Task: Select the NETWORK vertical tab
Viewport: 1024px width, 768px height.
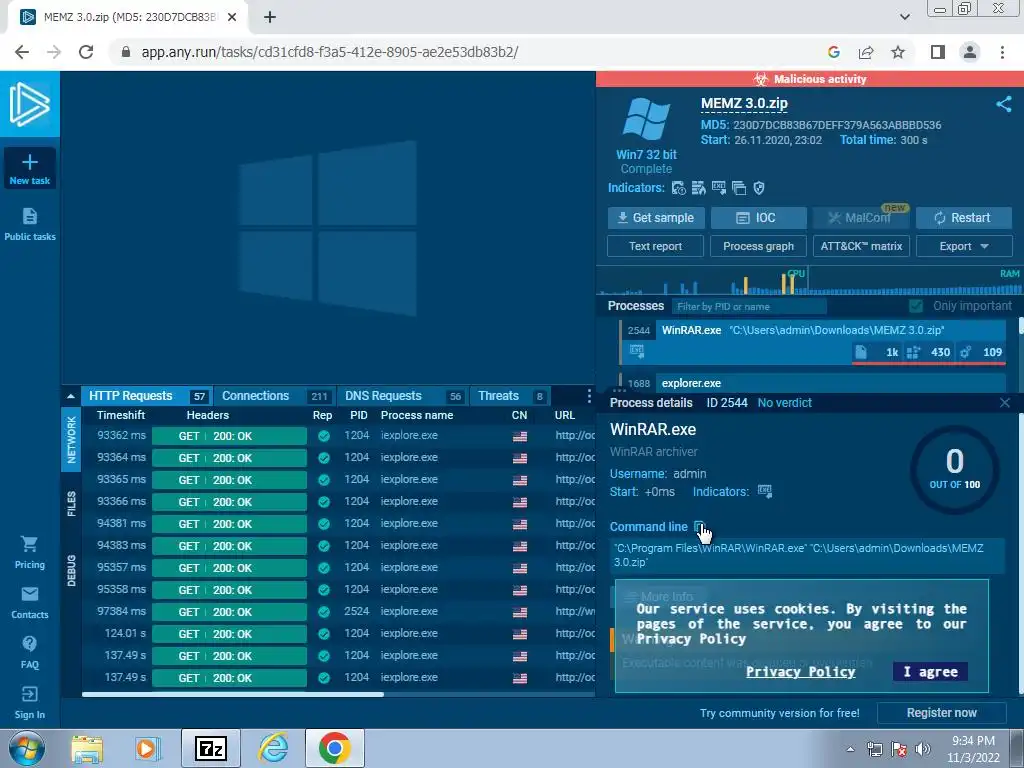Action: tap(71, 440)
